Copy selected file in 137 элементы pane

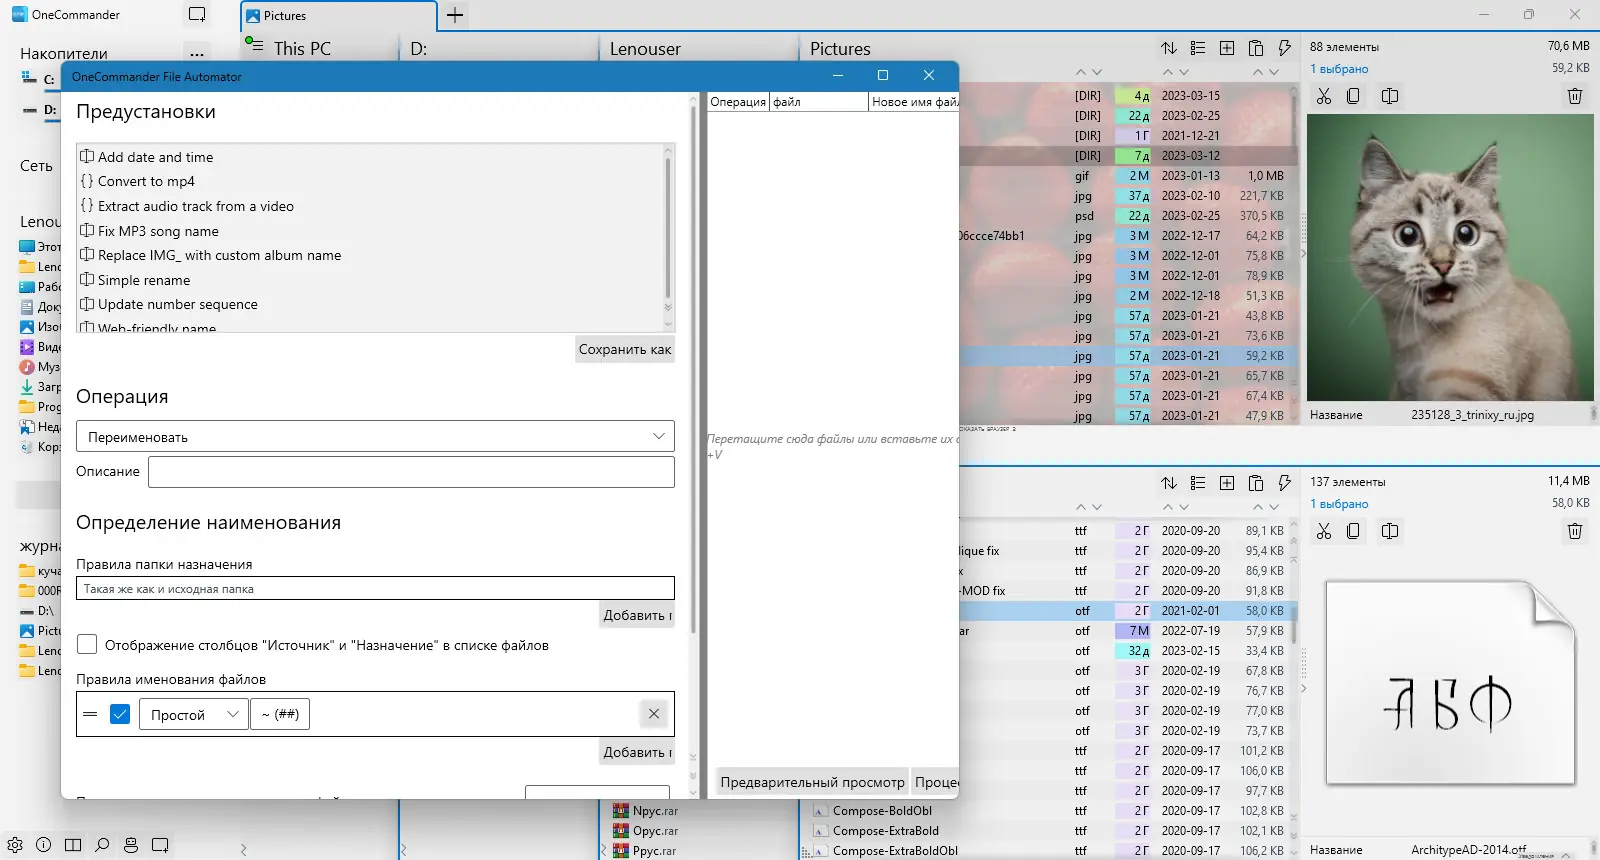click(x=1353, y=531)
